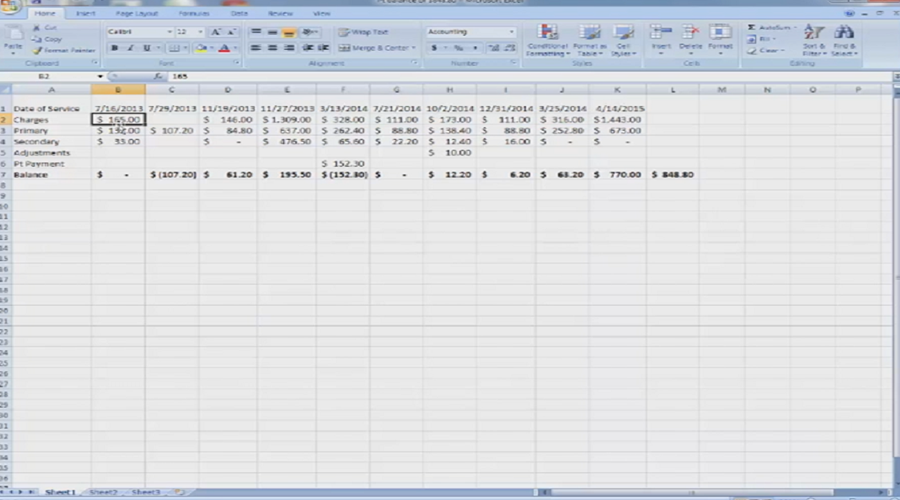Center cell text horizontally
Viewport: 900px width, 500px height.
(273, 48)
